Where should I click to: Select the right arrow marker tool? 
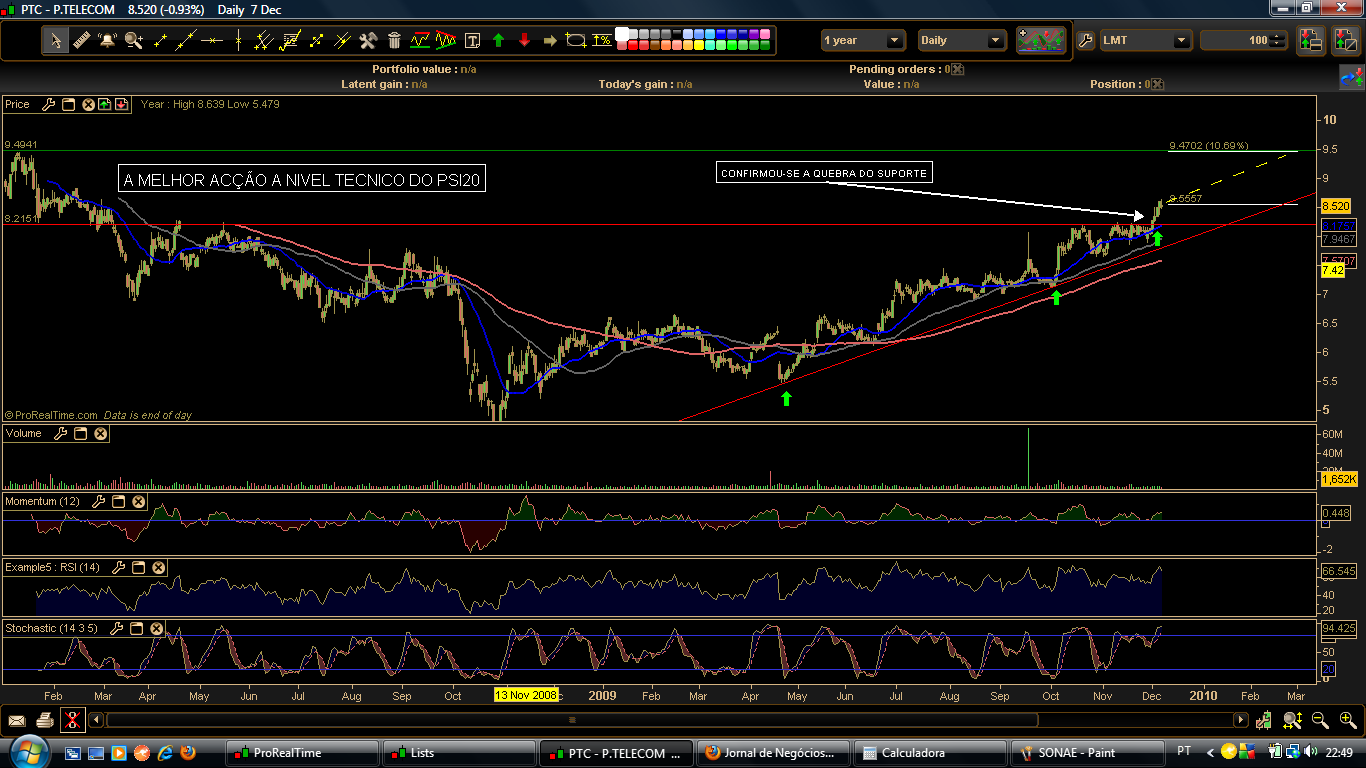coord(550,41)
